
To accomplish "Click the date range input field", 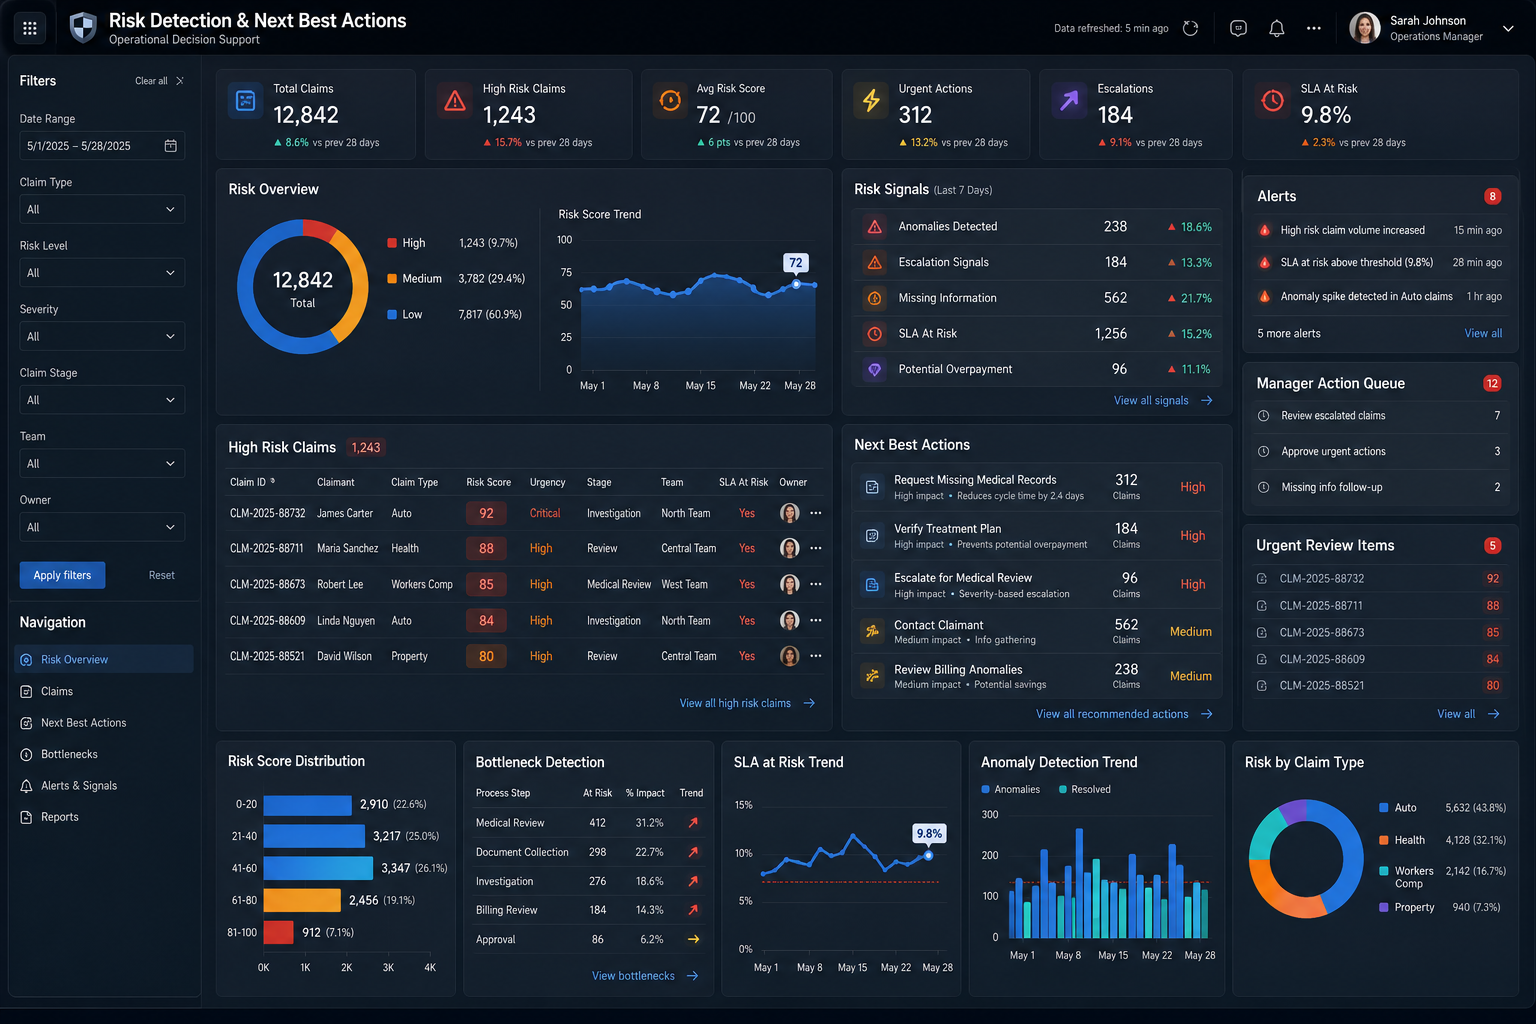I will pos(102,146).
